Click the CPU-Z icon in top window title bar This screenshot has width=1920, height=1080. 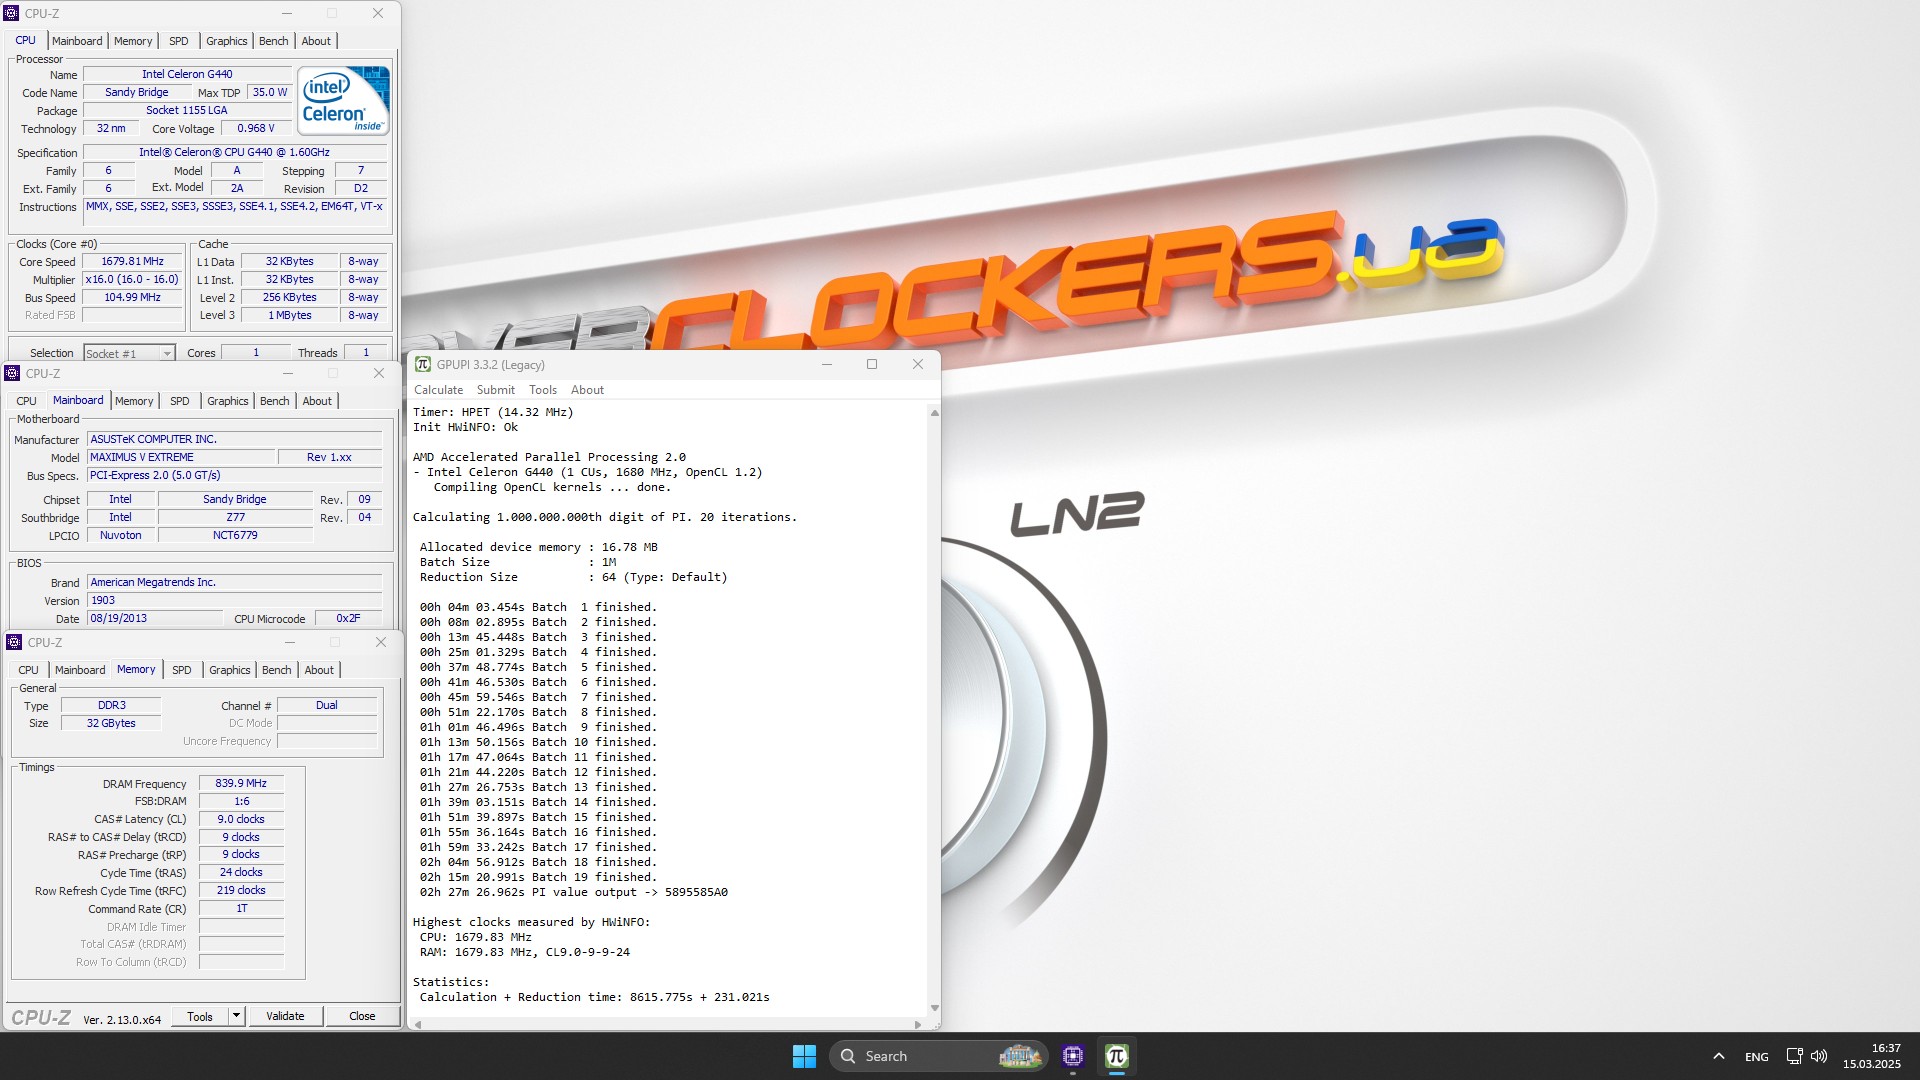(11, 13)
